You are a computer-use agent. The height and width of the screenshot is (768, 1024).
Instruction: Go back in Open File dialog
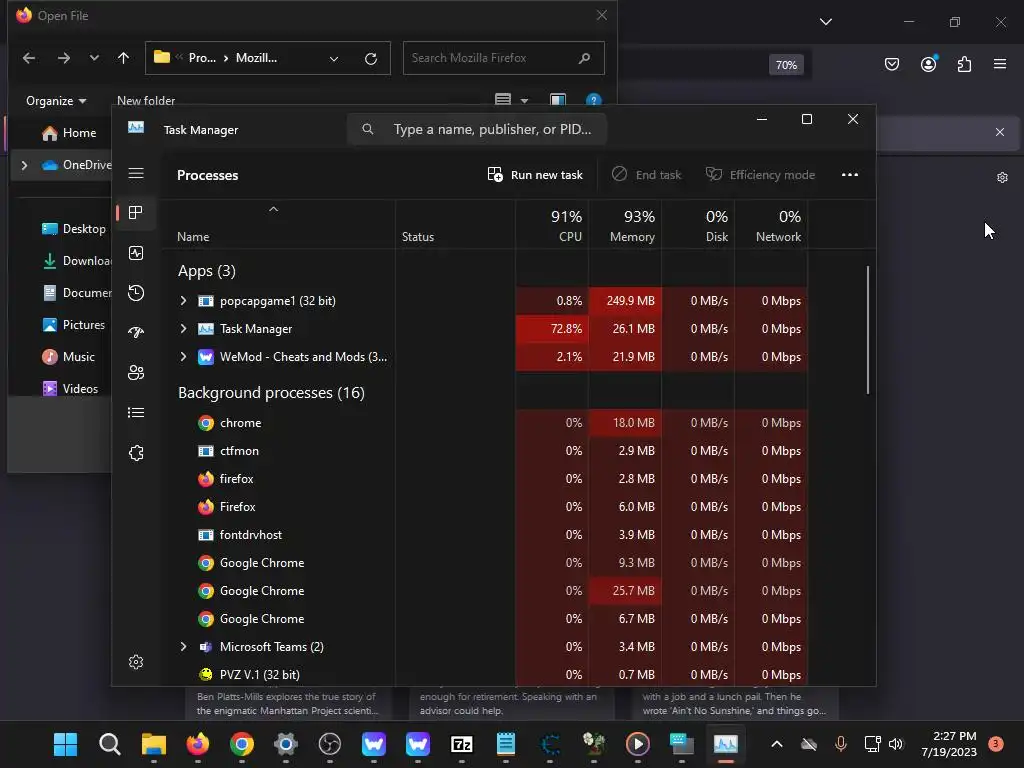coord(29,58)
